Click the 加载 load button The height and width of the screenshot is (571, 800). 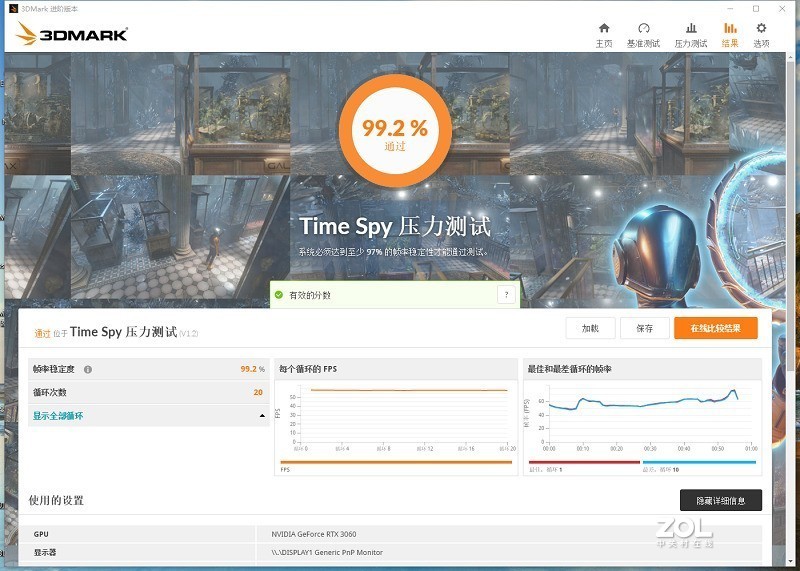590,328
